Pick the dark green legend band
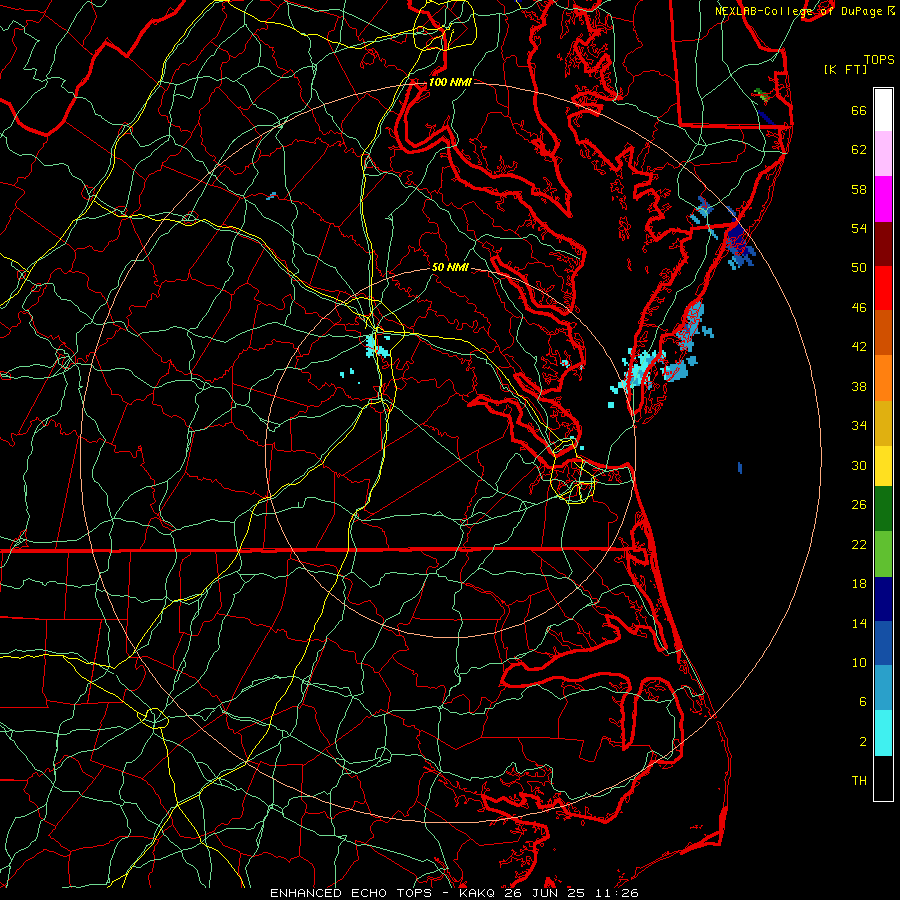This screenshot has width=900, height=900. 883,509
